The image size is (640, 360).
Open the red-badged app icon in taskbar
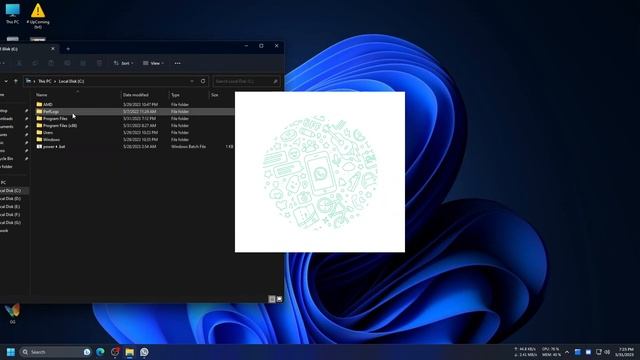(115, 352)
